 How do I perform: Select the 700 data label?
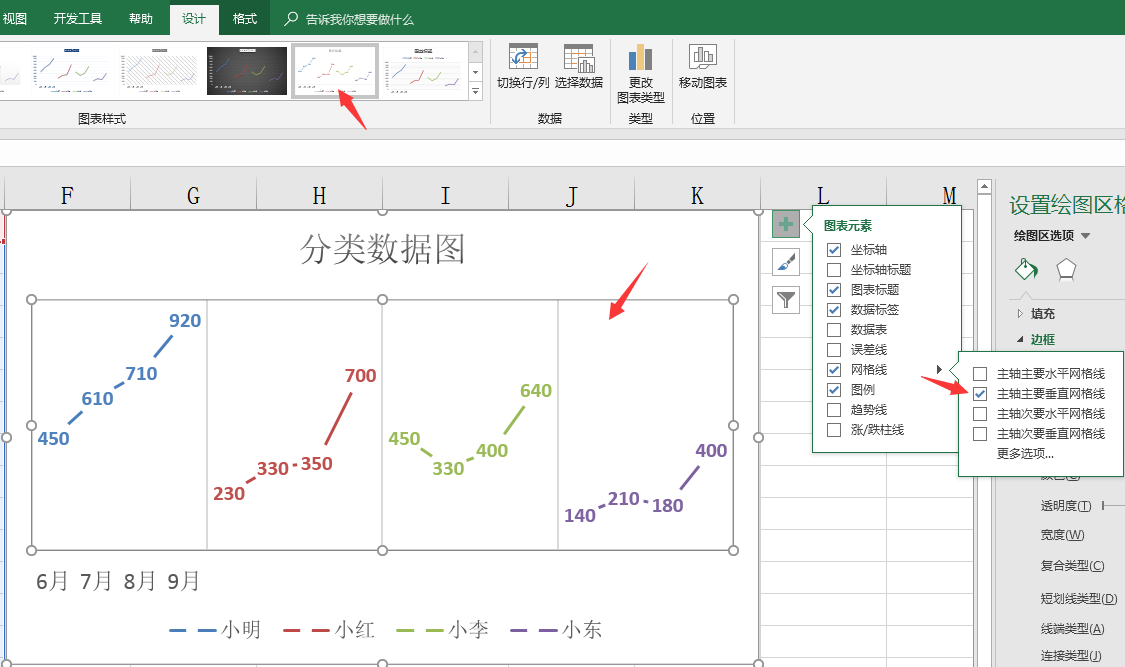(x=360, y=375)
